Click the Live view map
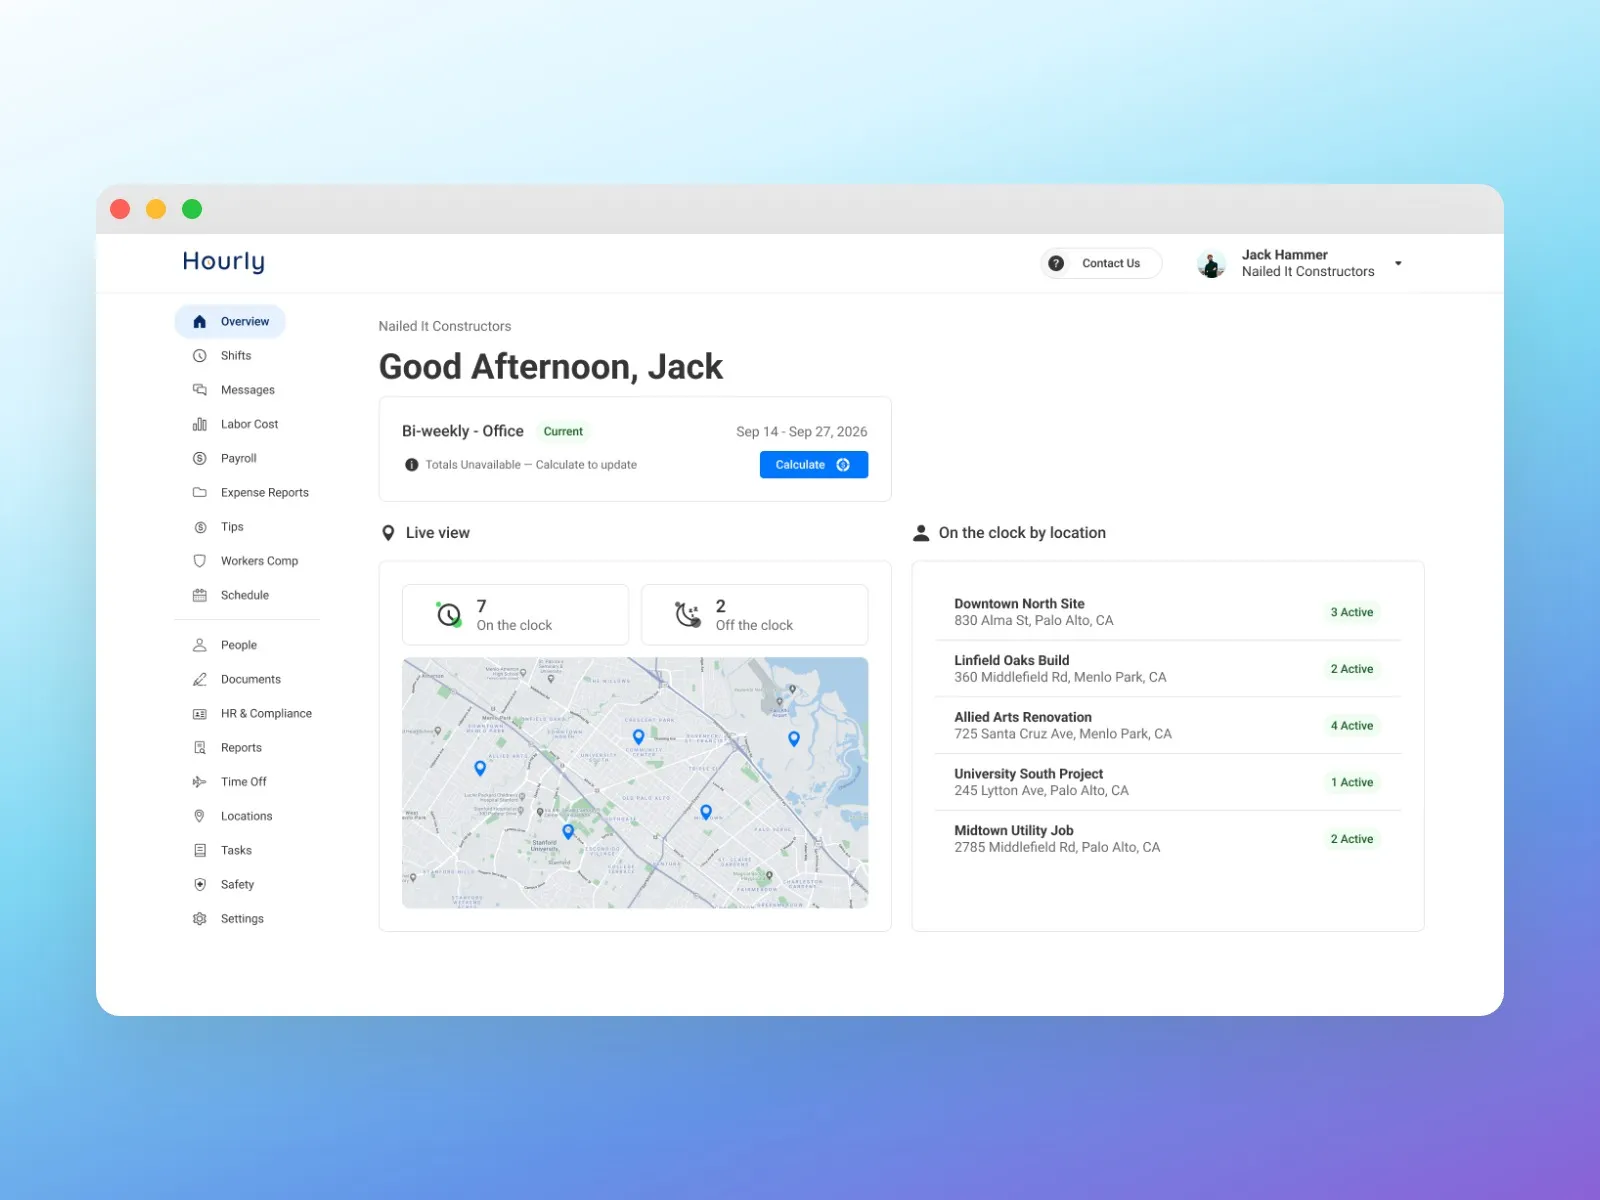Image resolution: width=1600 pixels, height=1200 pixels. 635,783
